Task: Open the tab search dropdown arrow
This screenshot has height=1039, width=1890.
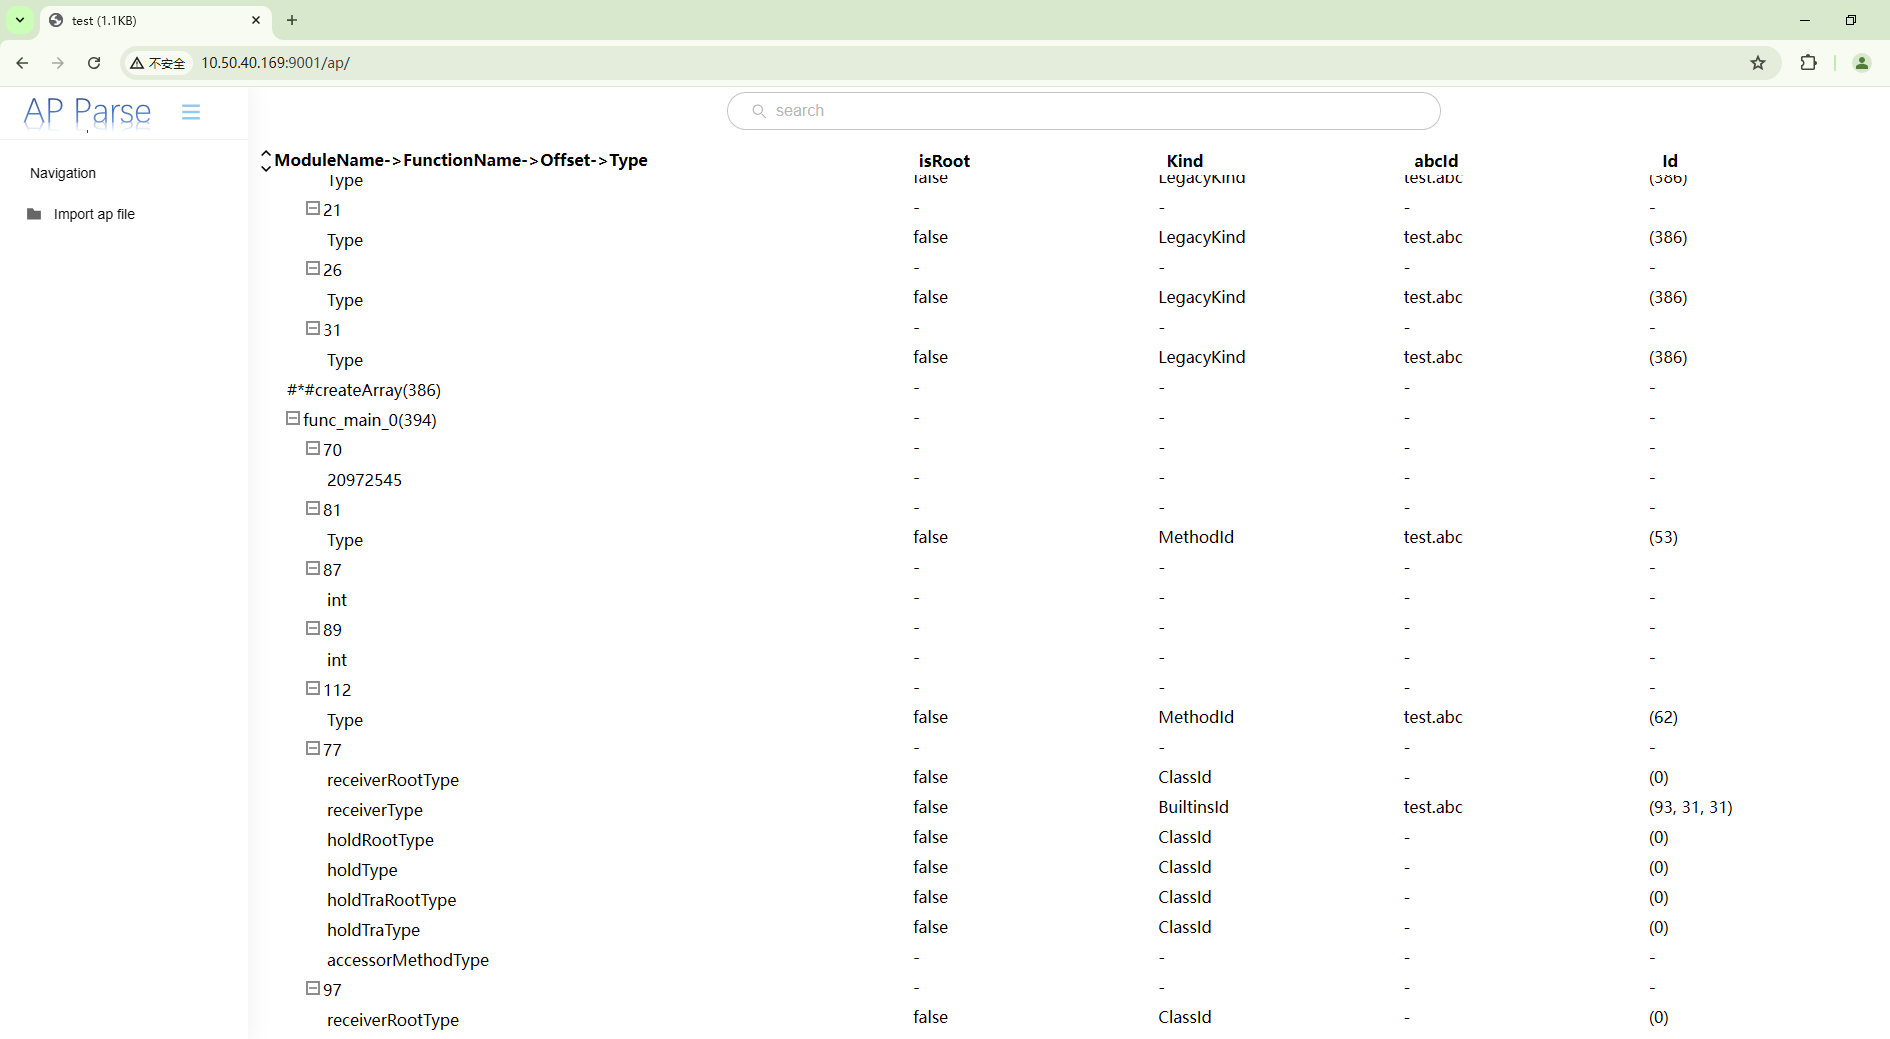Action: click(x=20, y=20)
